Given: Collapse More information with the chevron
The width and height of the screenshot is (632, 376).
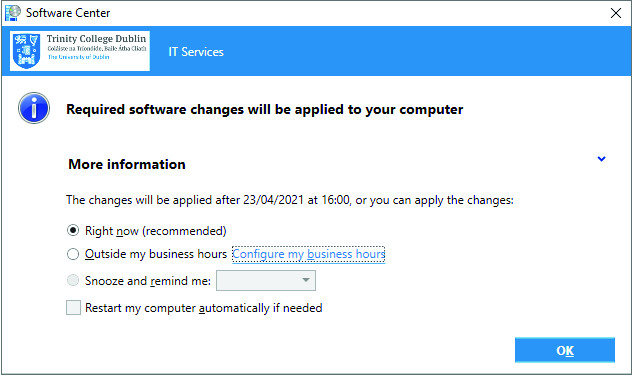Looking at the screenshot, I should 601,159.
